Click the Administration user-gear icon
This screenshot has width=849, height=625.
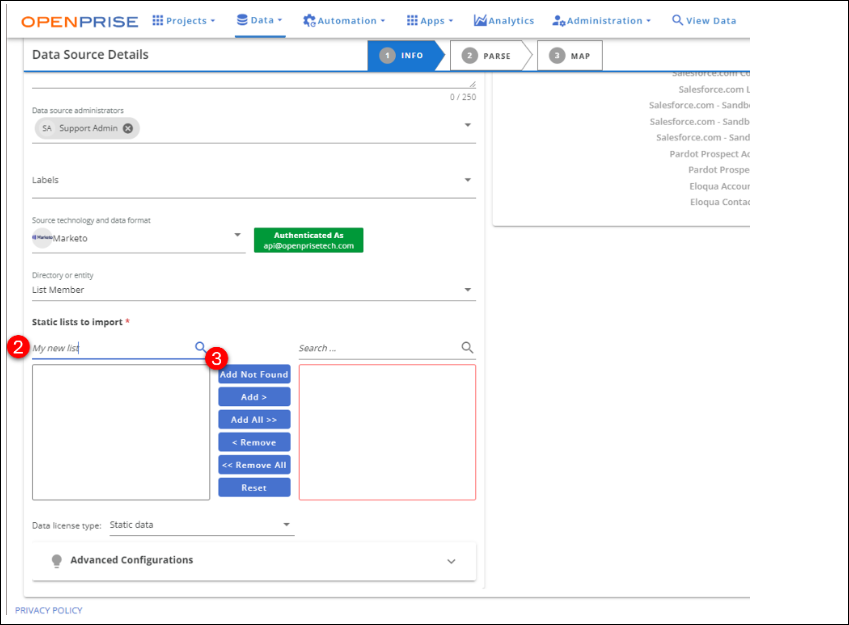(x=559, y=21)
